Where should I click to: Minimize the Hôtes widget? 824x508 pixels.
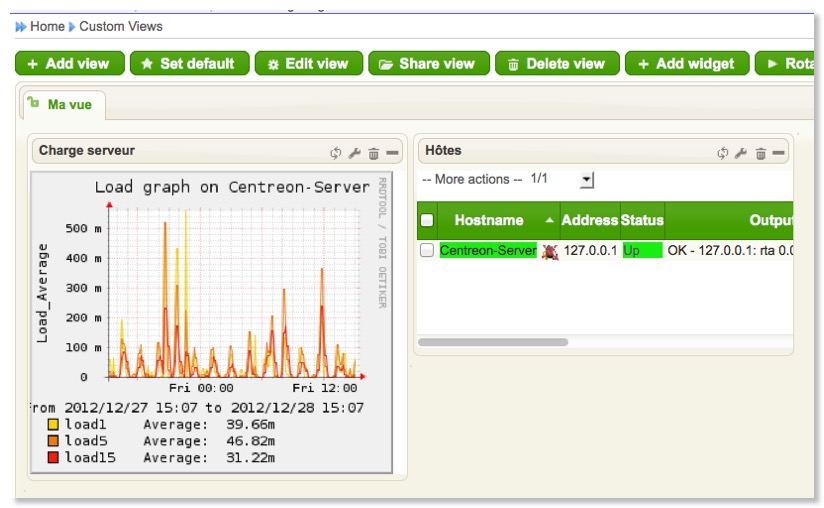click(779, 153)
